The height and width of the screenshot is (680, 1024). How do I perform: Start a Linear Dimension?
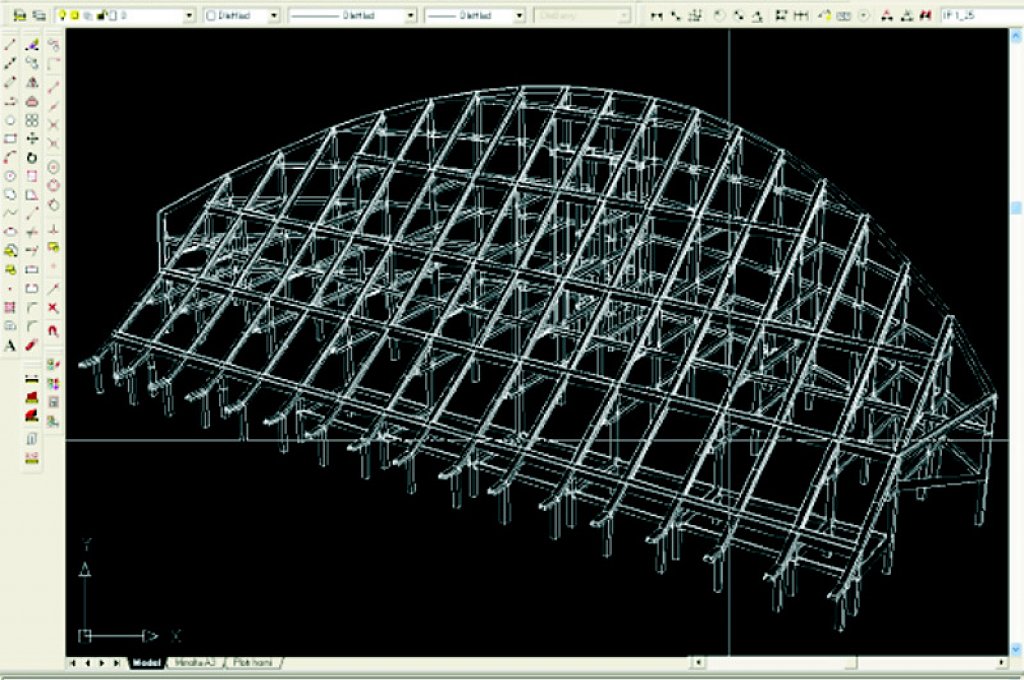tap(656, 15)
